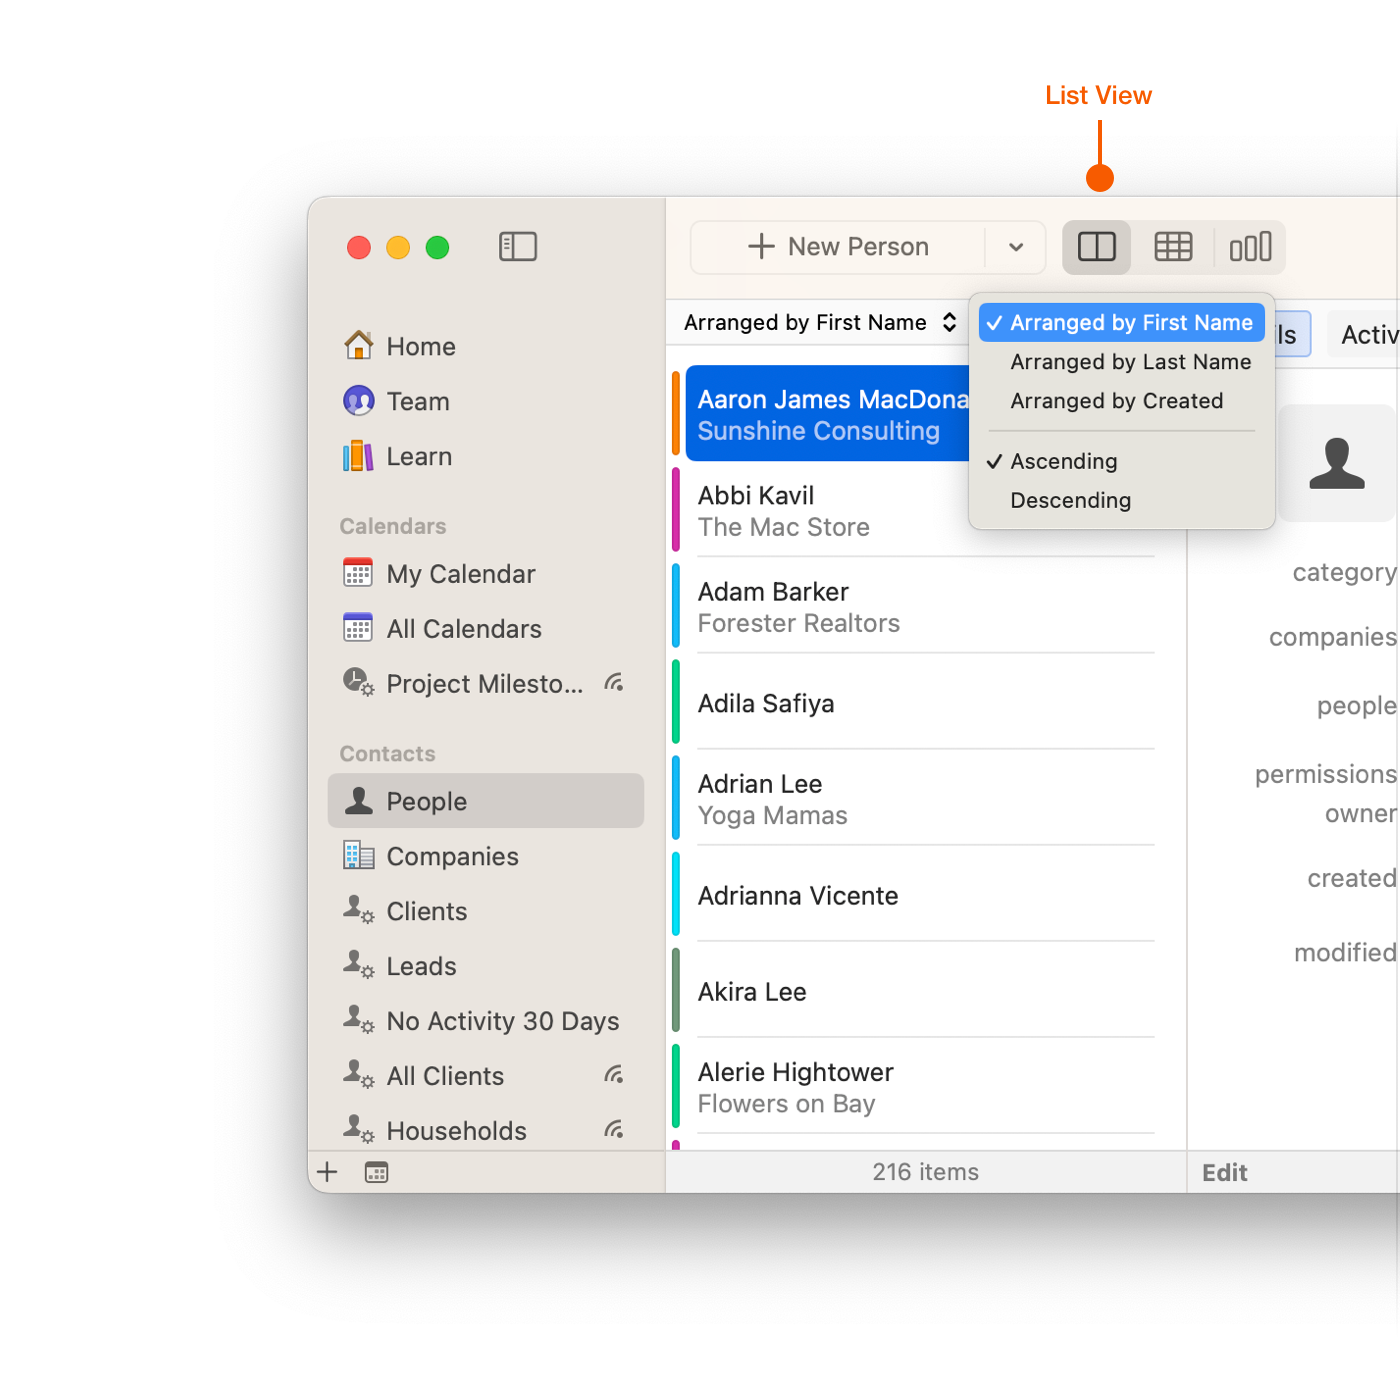The image size is (1400, 1400).
Task: Switch to the column chart view
Action: (1250, 247)
